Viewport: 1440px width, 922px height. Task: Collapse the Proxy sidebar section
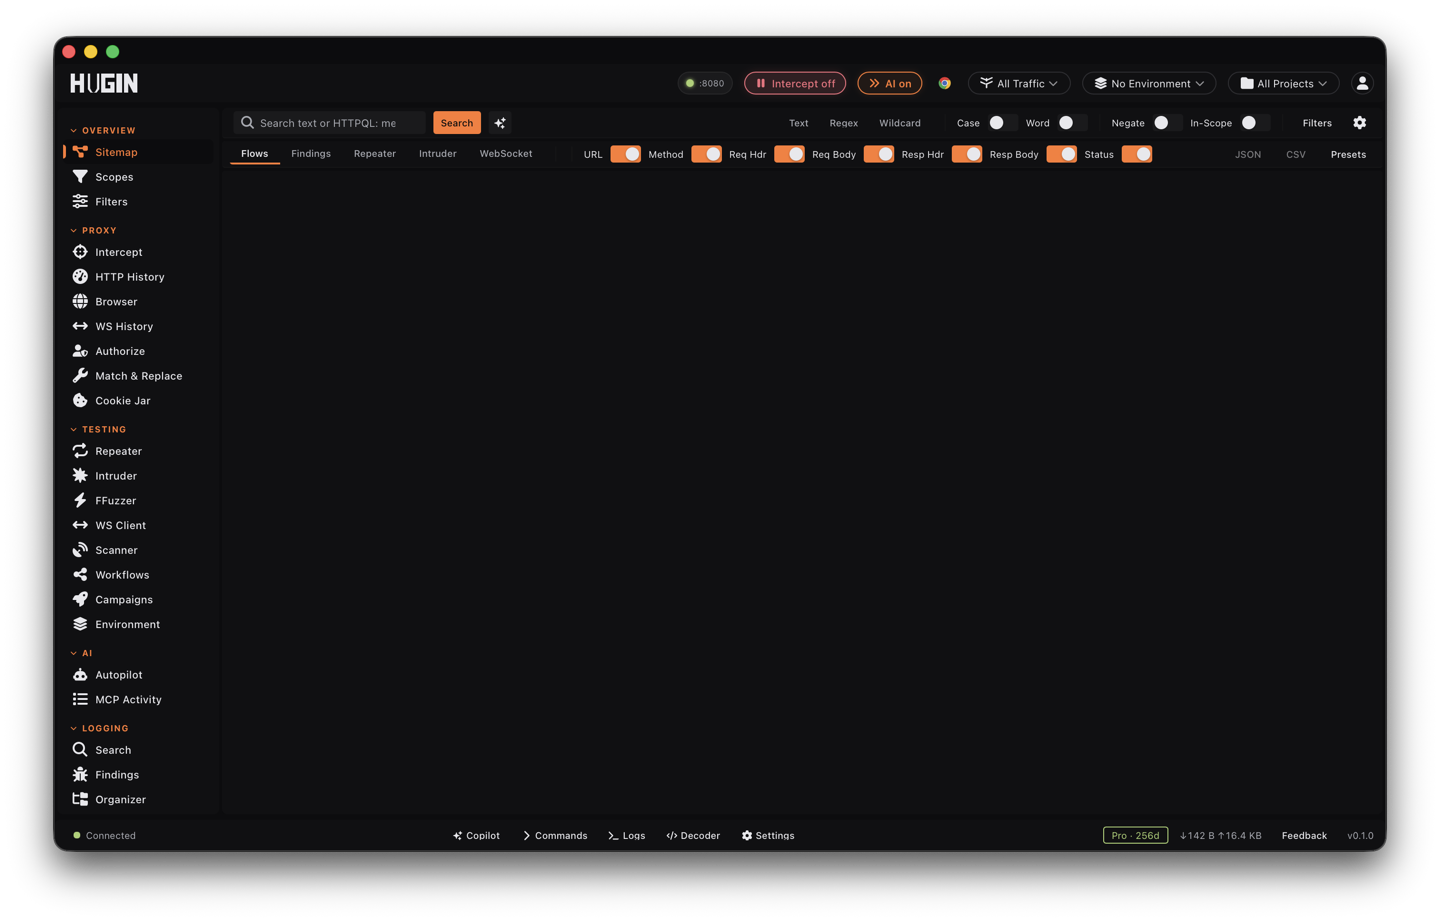(93, 230)
